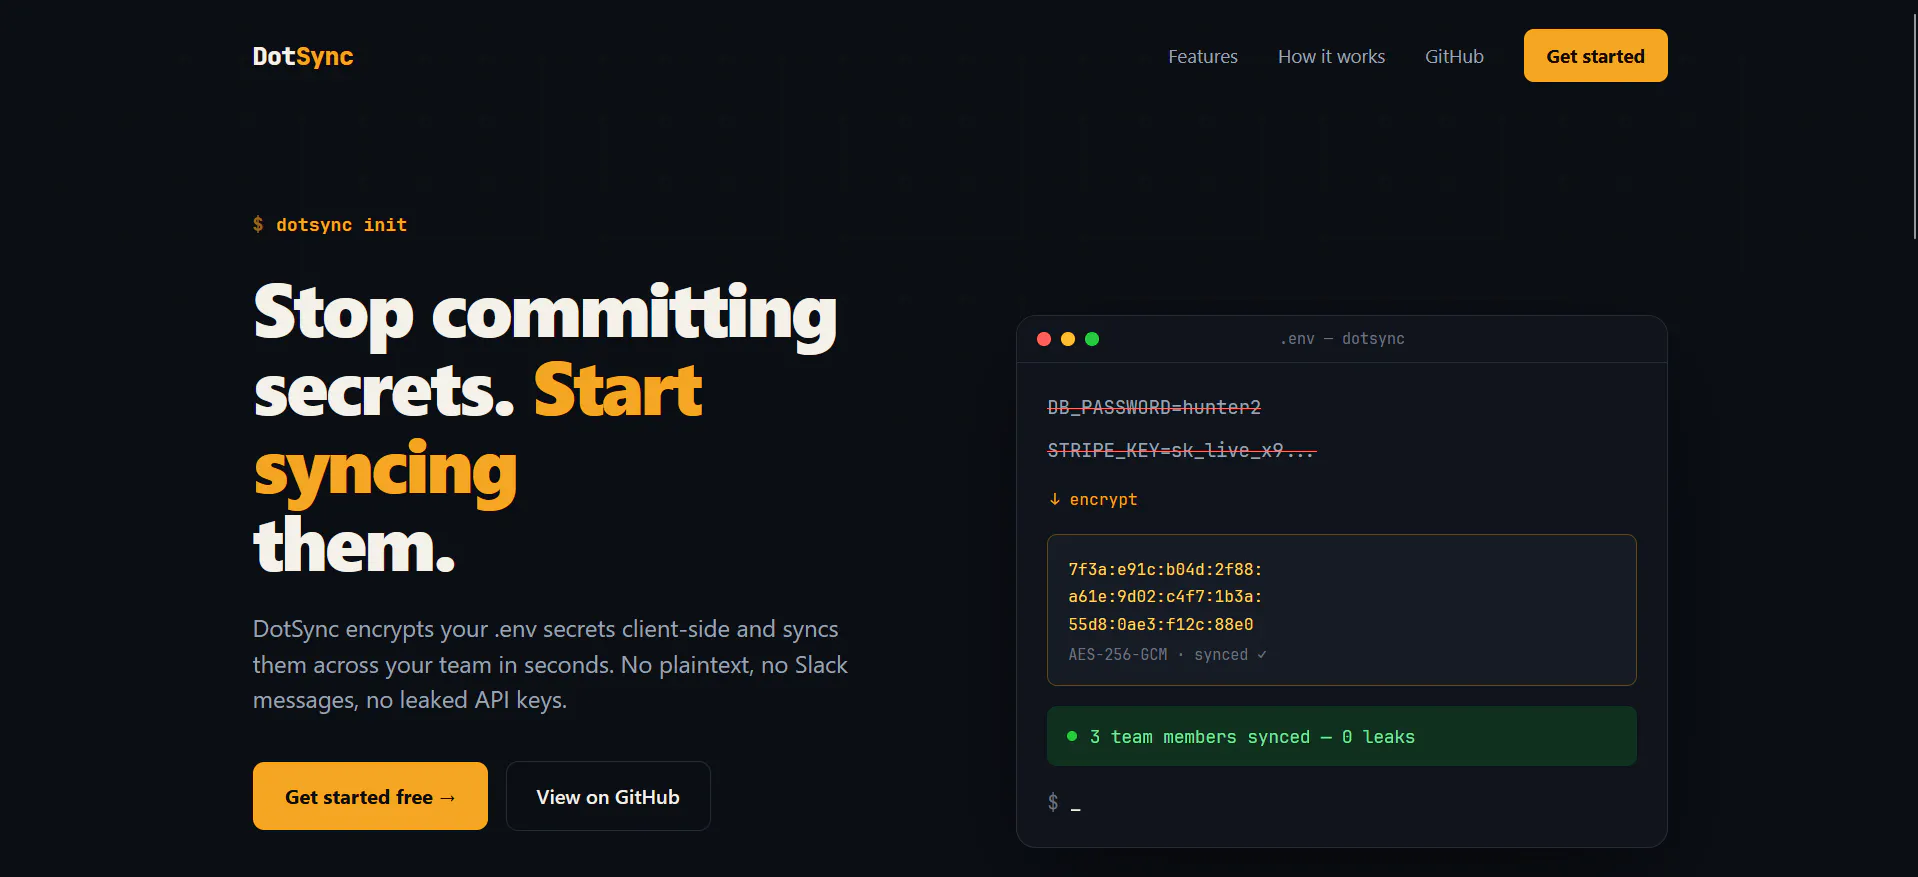
Task: Click the down arrow beside encrypt
Action: 1054,499
